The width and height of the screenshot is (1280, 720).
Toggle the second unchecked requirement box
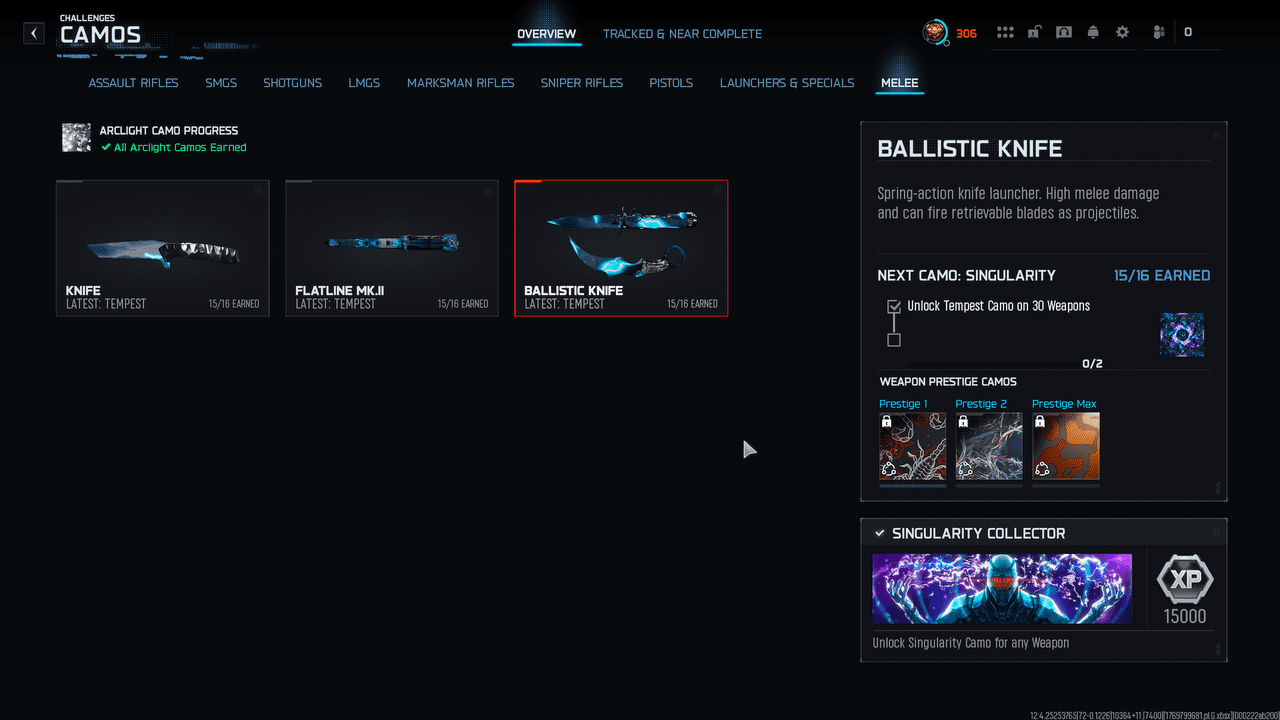tap(894, 340)
